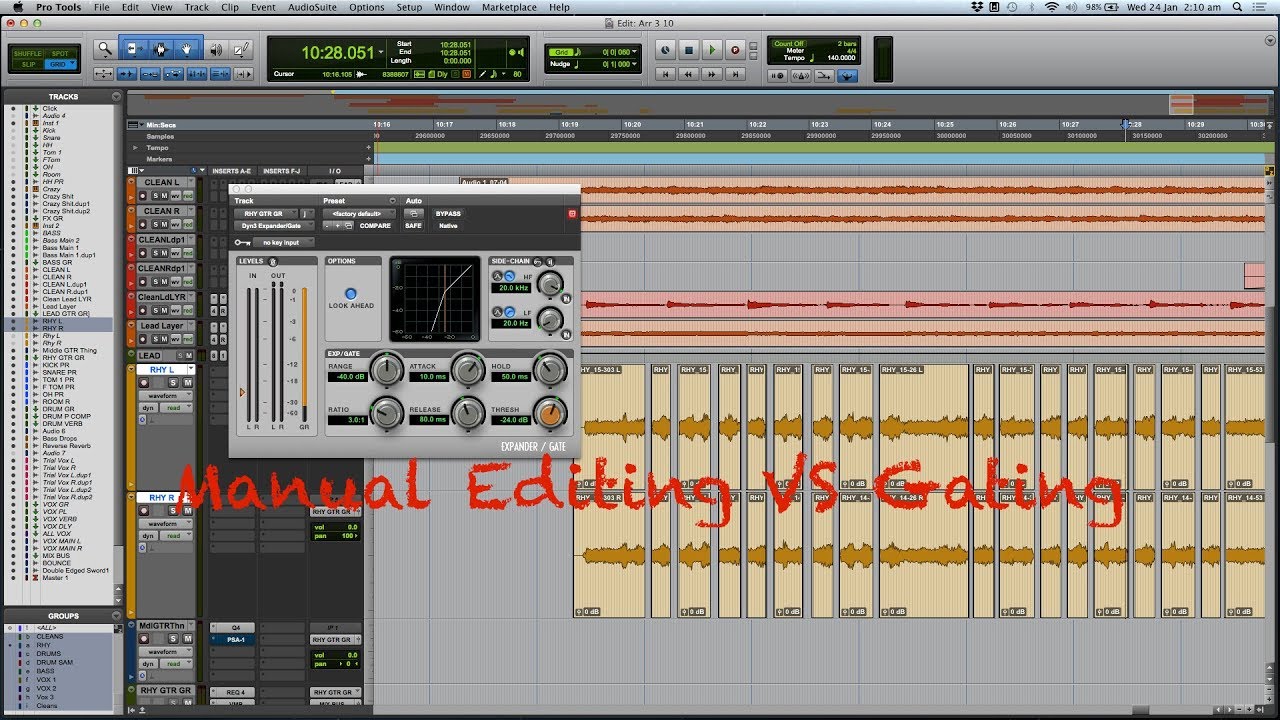This screenshot has width=1280, height=720.
Task: Select the Zoomer tool
Action: pos(105,49)
